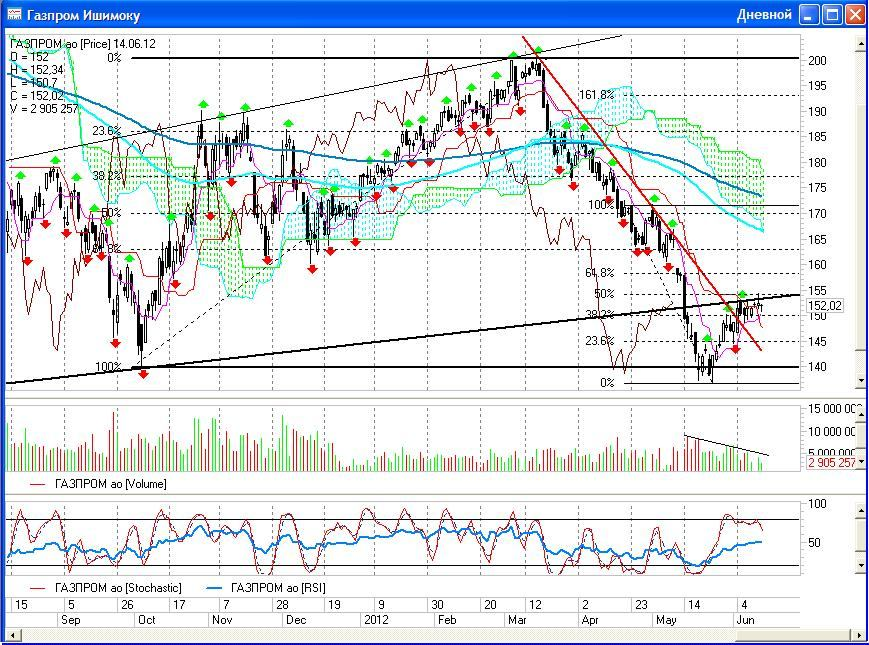The width and height of the screenshot is (869, 645).
Task: Click the '100' level on oscillator axis
Action: pos(817,504)
